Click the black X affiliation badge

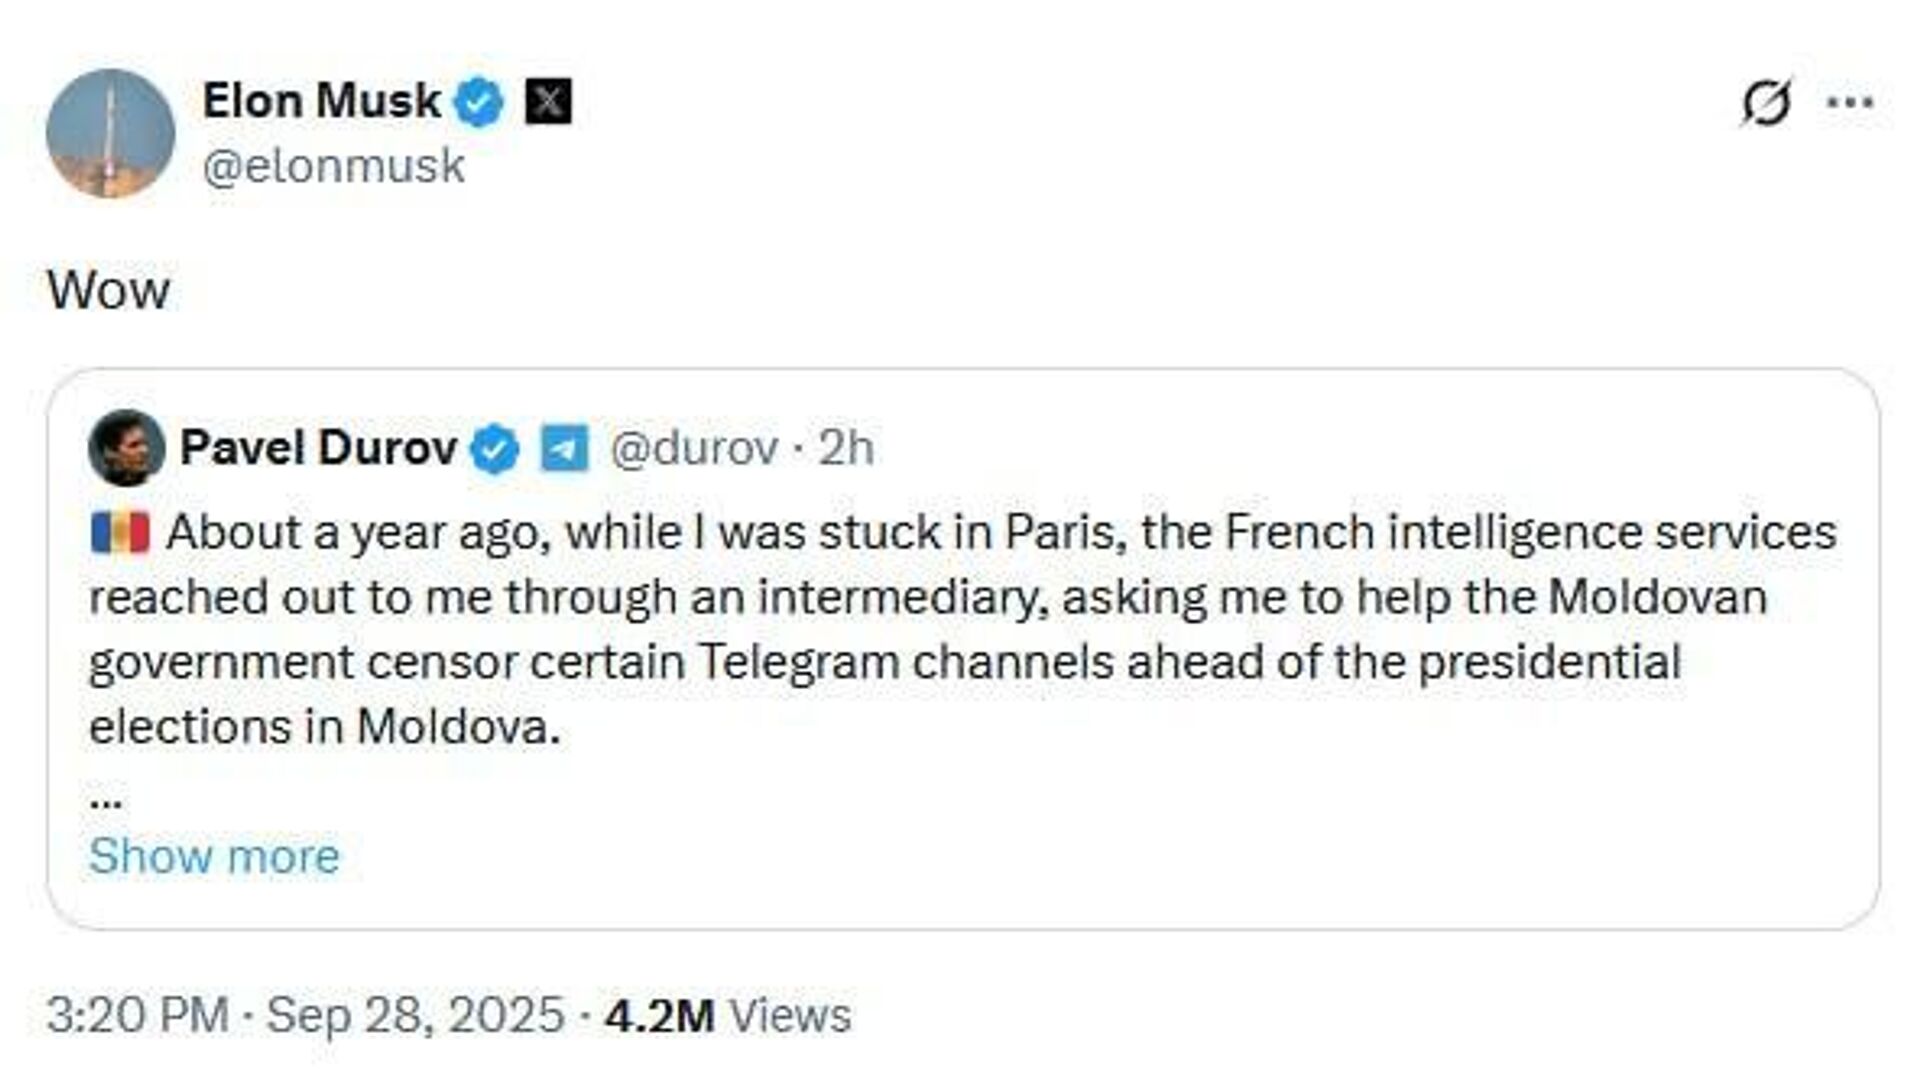coord(548,102)
